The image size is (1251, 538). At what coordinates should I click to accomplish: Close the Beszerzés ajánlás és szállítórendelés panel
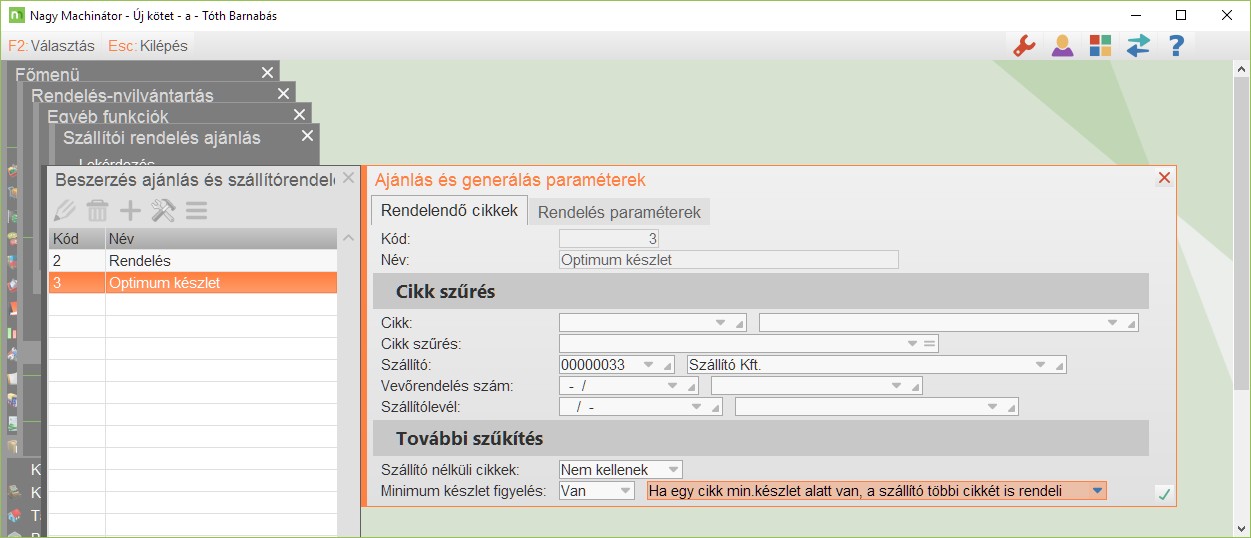[x=348, y=178]
